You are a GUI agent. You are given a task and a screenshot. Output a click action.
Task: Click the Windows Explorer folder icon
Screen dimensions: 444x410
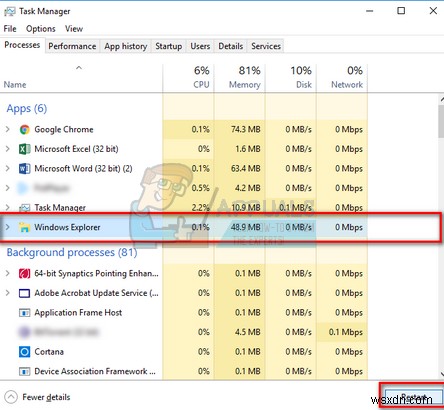coord(24,227)
